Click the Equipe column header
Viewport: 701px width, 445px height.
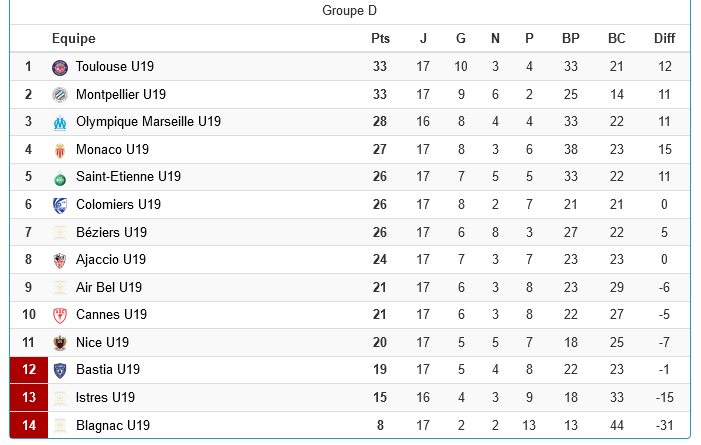(x=74, y=39)
